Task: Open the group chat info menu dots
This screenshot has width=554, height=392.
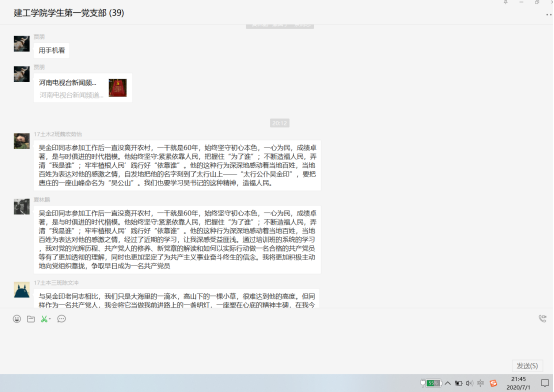Action: (549, 14)
